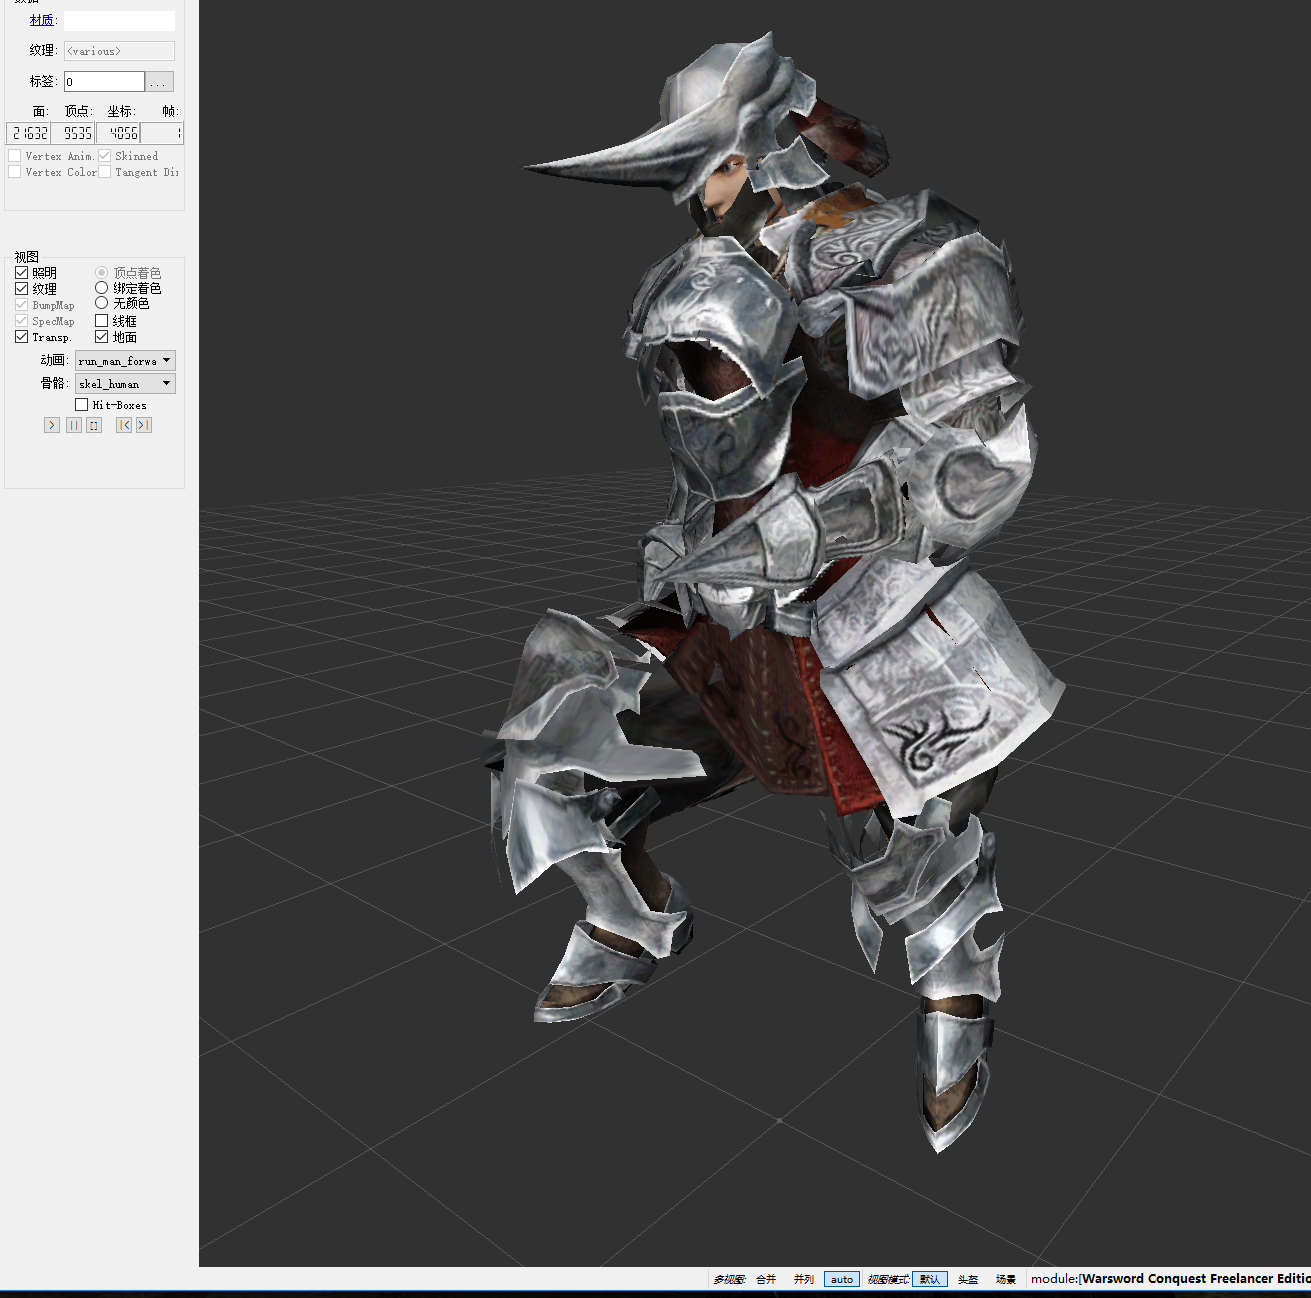
Task: Click the module Warsword Conquest status text
Action: point(1171,1279)
